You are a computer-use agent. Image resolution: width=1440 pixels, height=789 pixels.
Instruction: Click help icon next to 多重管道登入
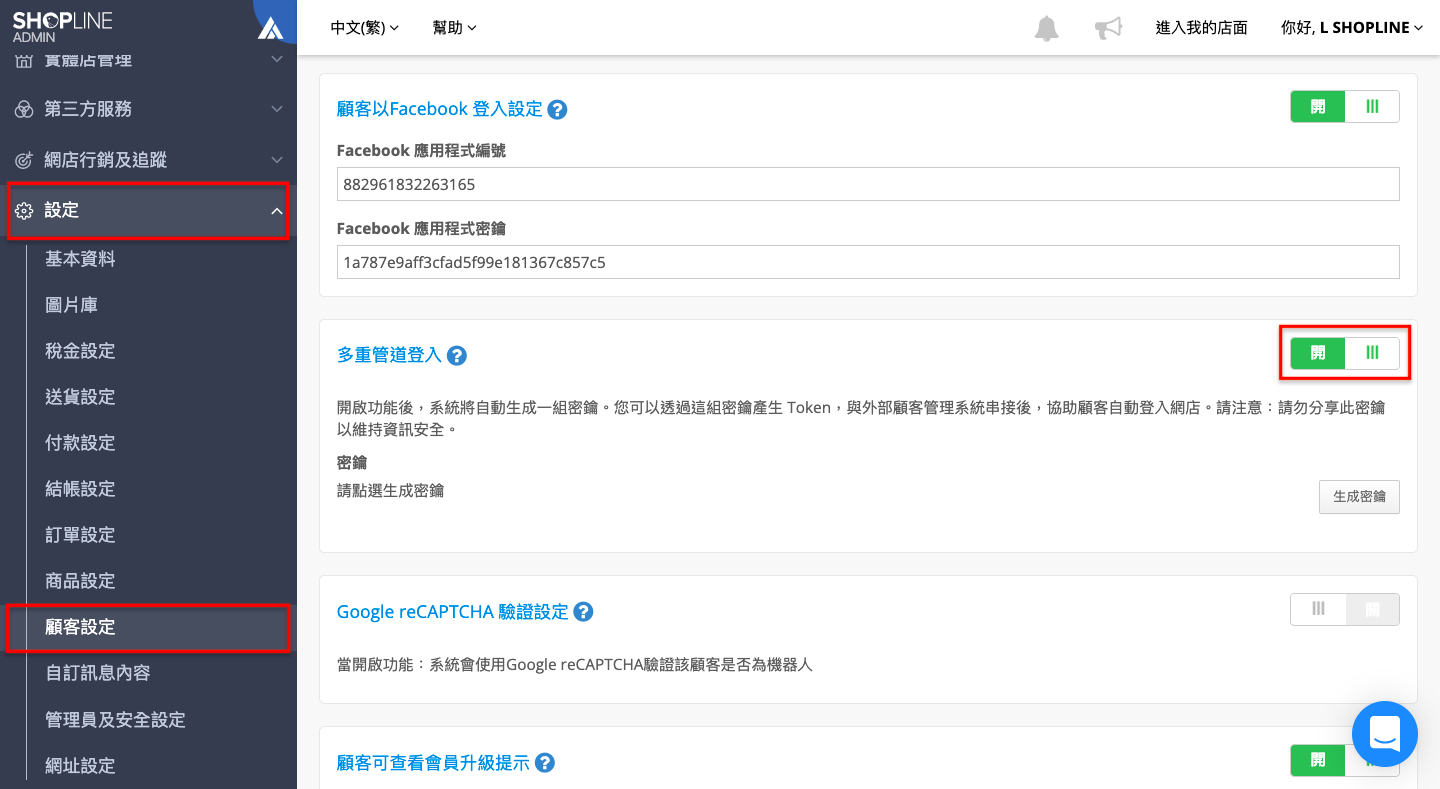pyautogui.click(x=457, y=355)
